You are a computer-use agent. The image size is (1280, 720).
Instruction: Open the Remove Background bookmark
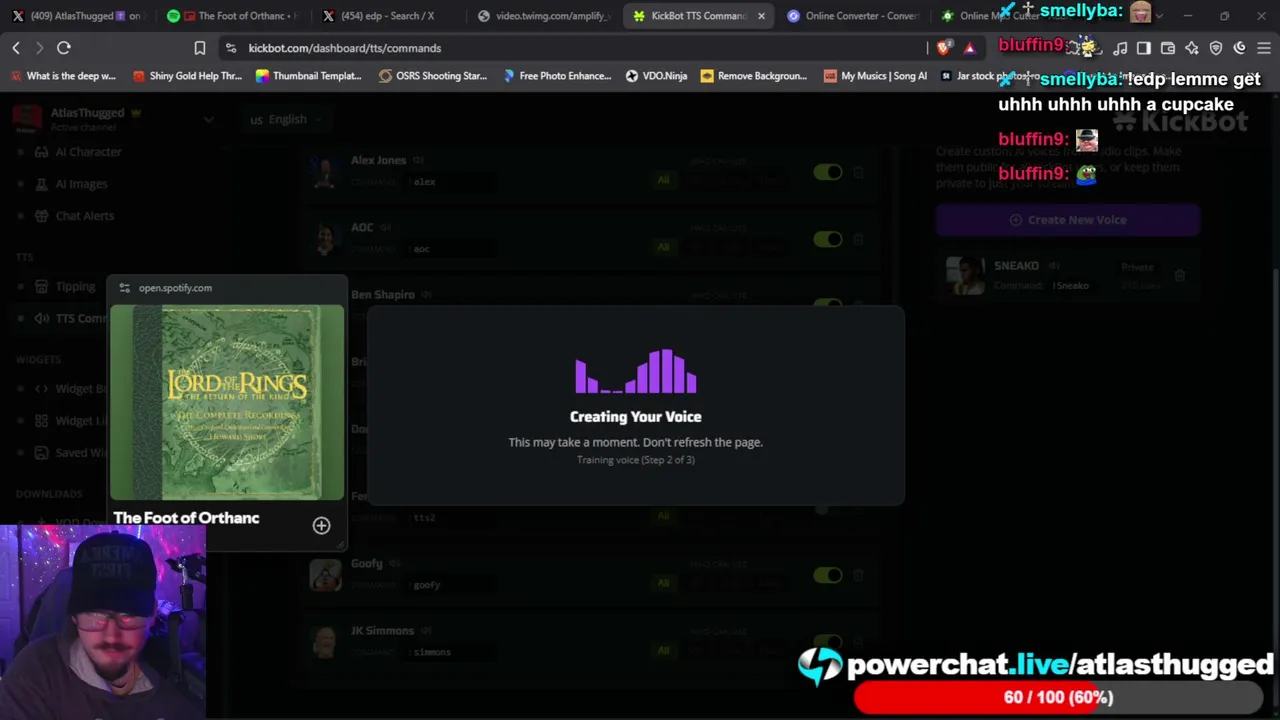(x=754, y=76)
